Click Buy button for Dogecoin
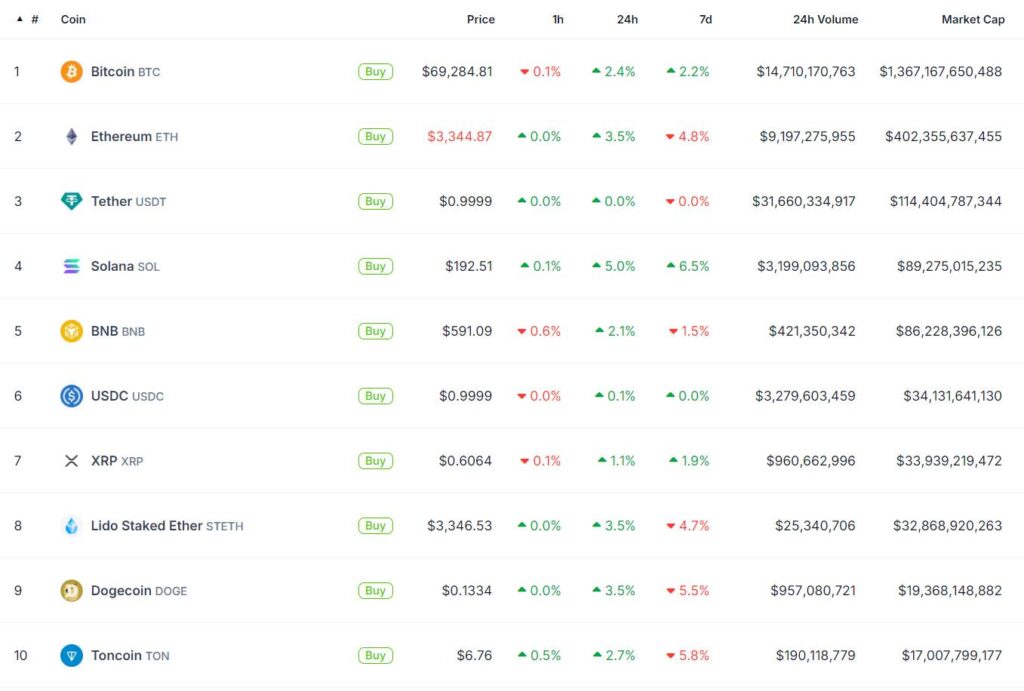This screenshot has height=691, width=1024. click(376, 590)
